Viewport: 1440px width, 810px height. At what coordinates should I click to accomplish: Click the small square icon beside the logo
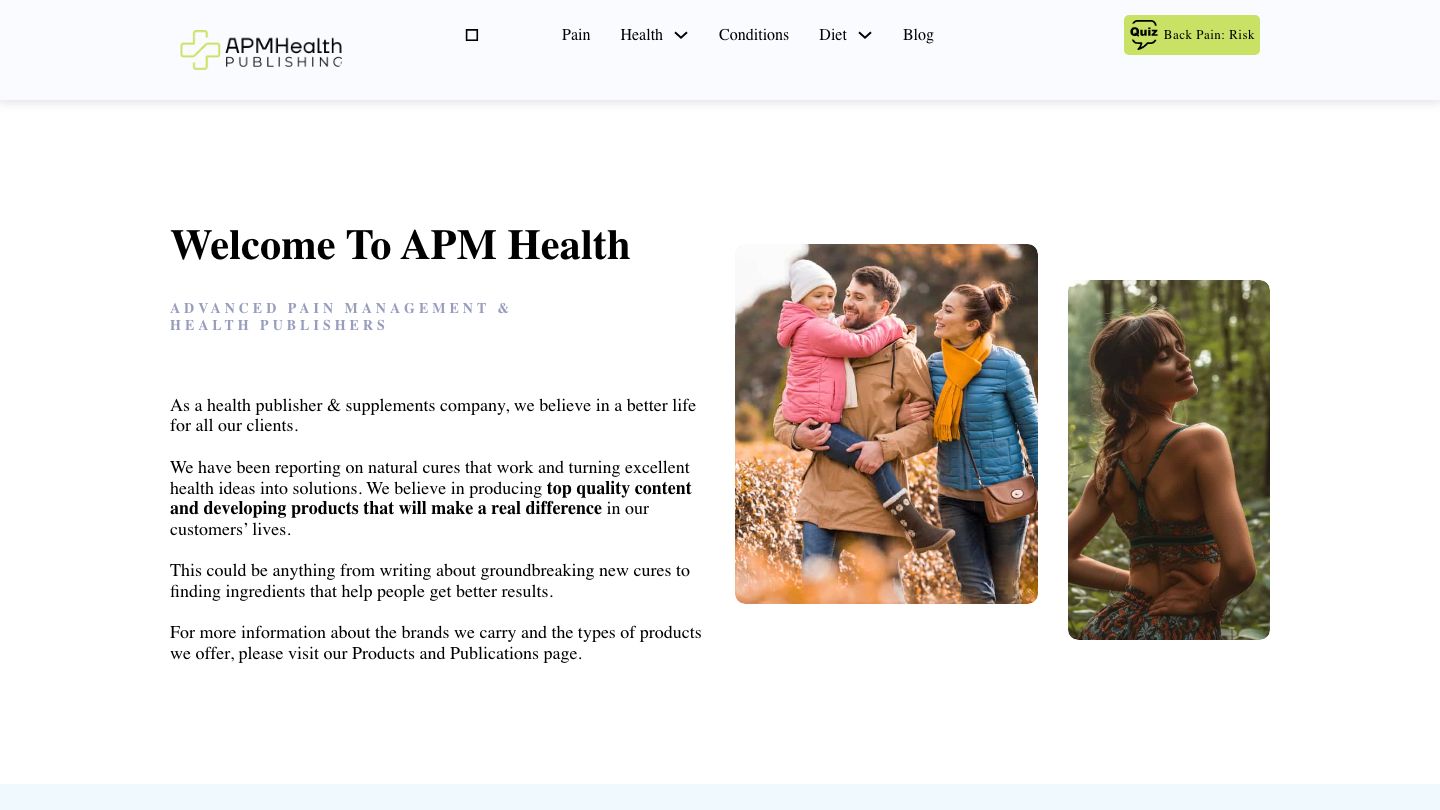471,35
